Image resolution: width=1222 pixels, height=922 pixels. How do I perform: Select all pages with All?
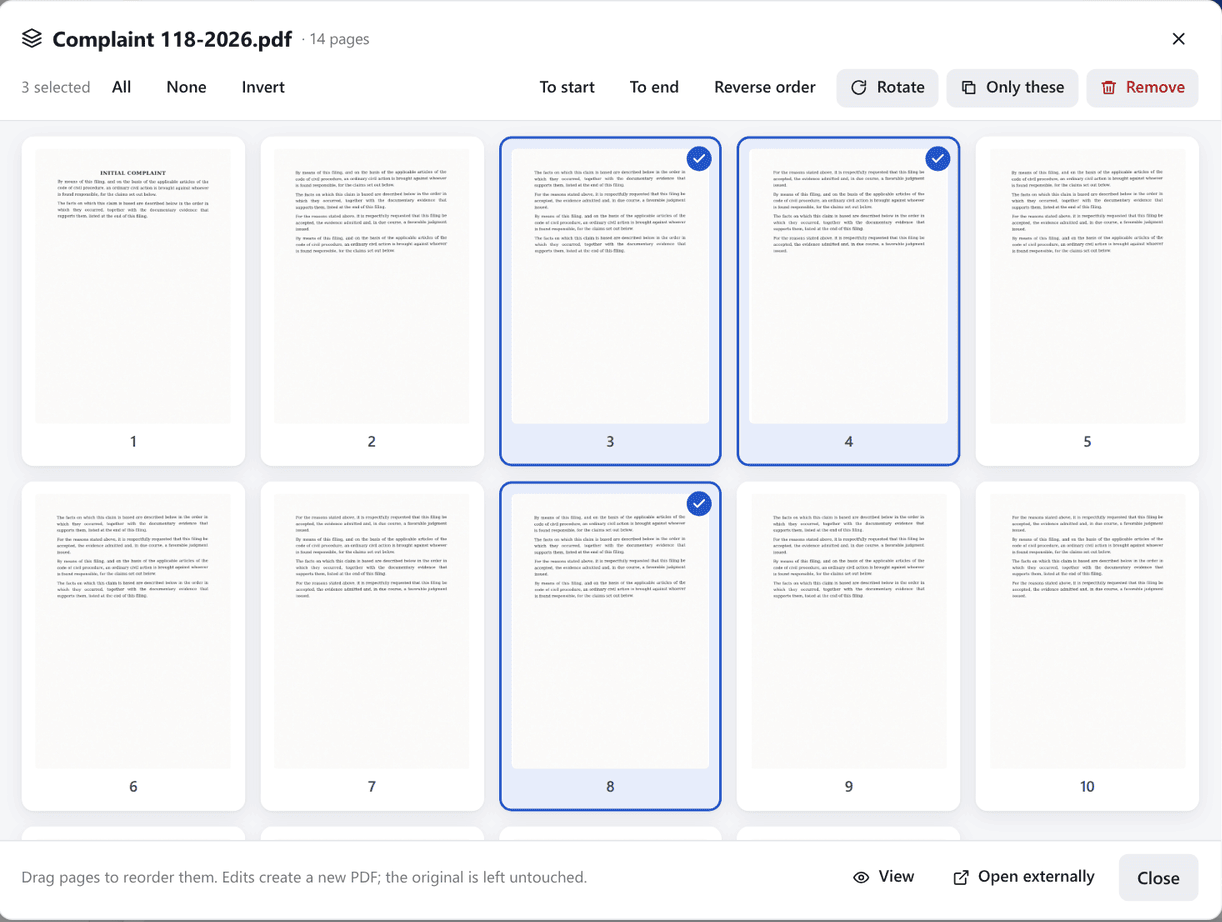tap(122, 87)
